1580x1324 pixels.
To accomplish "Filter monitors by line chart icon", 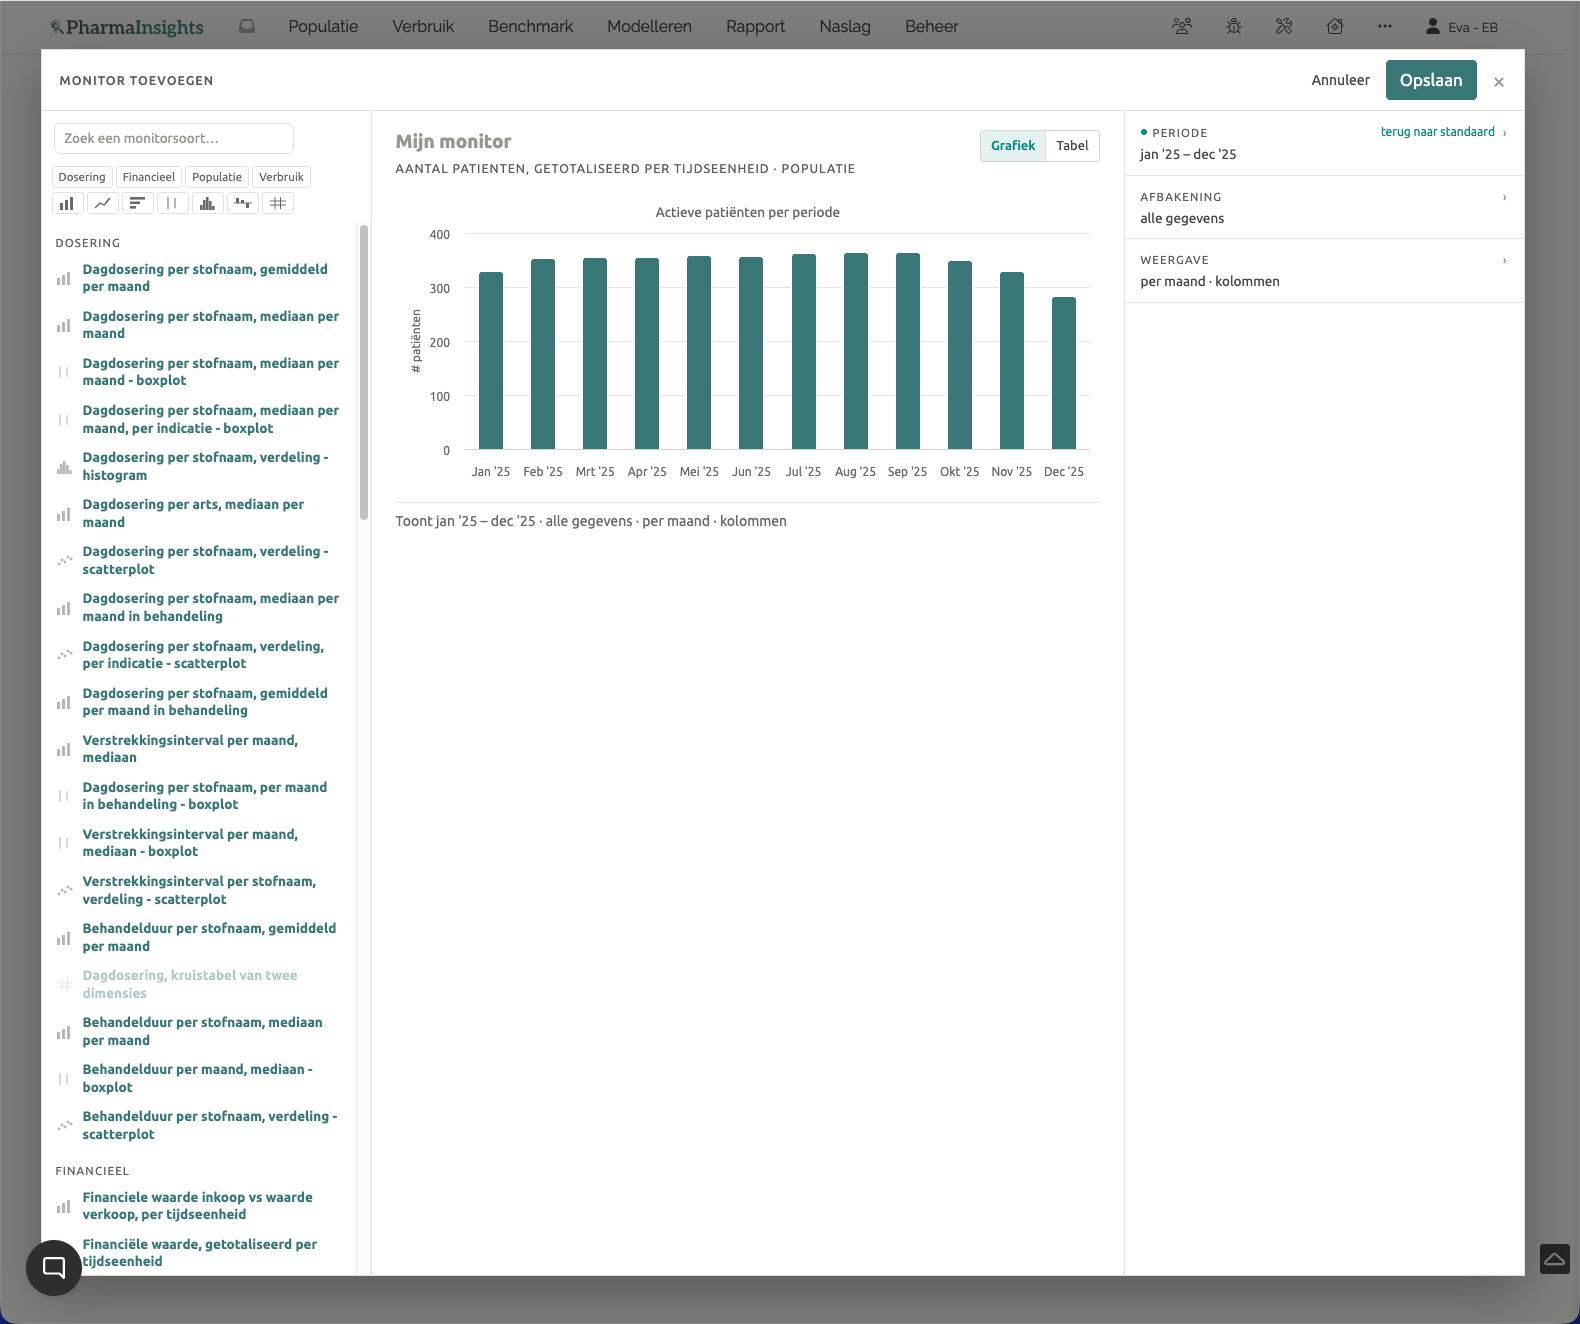I will tap(102, 203).
